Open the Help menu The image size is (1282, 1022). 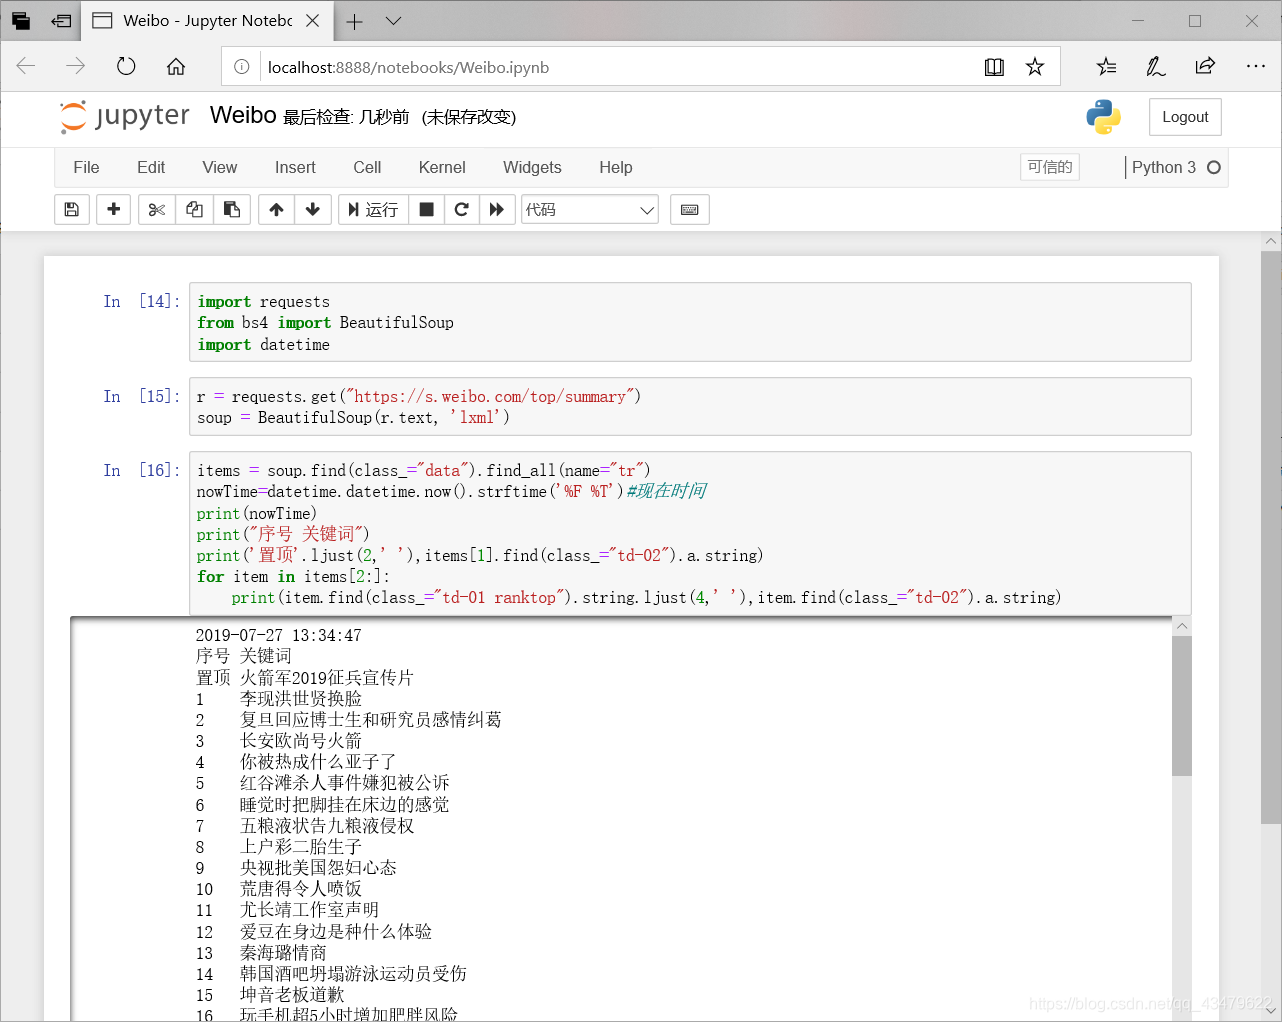(616, 167)
